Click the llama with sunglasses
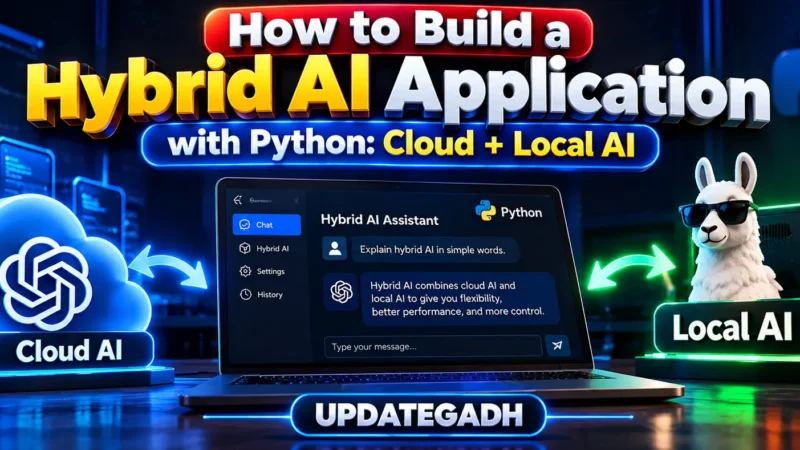This screenshot has width=800, height=450. [730, 230]
